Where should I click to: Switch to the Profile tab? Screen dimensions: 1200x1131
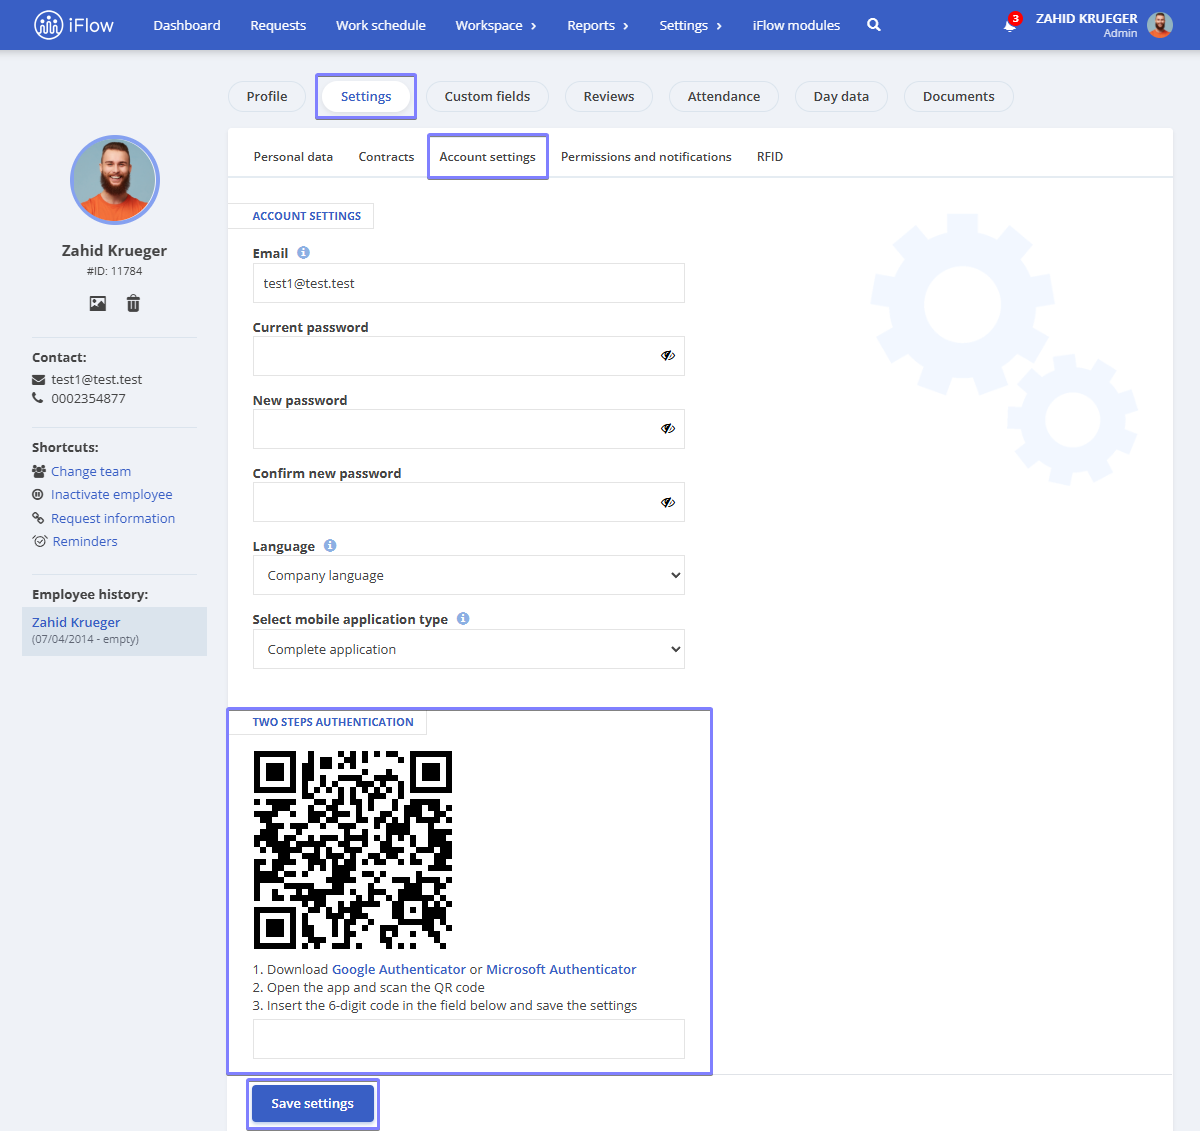click(x=267, y=96)
